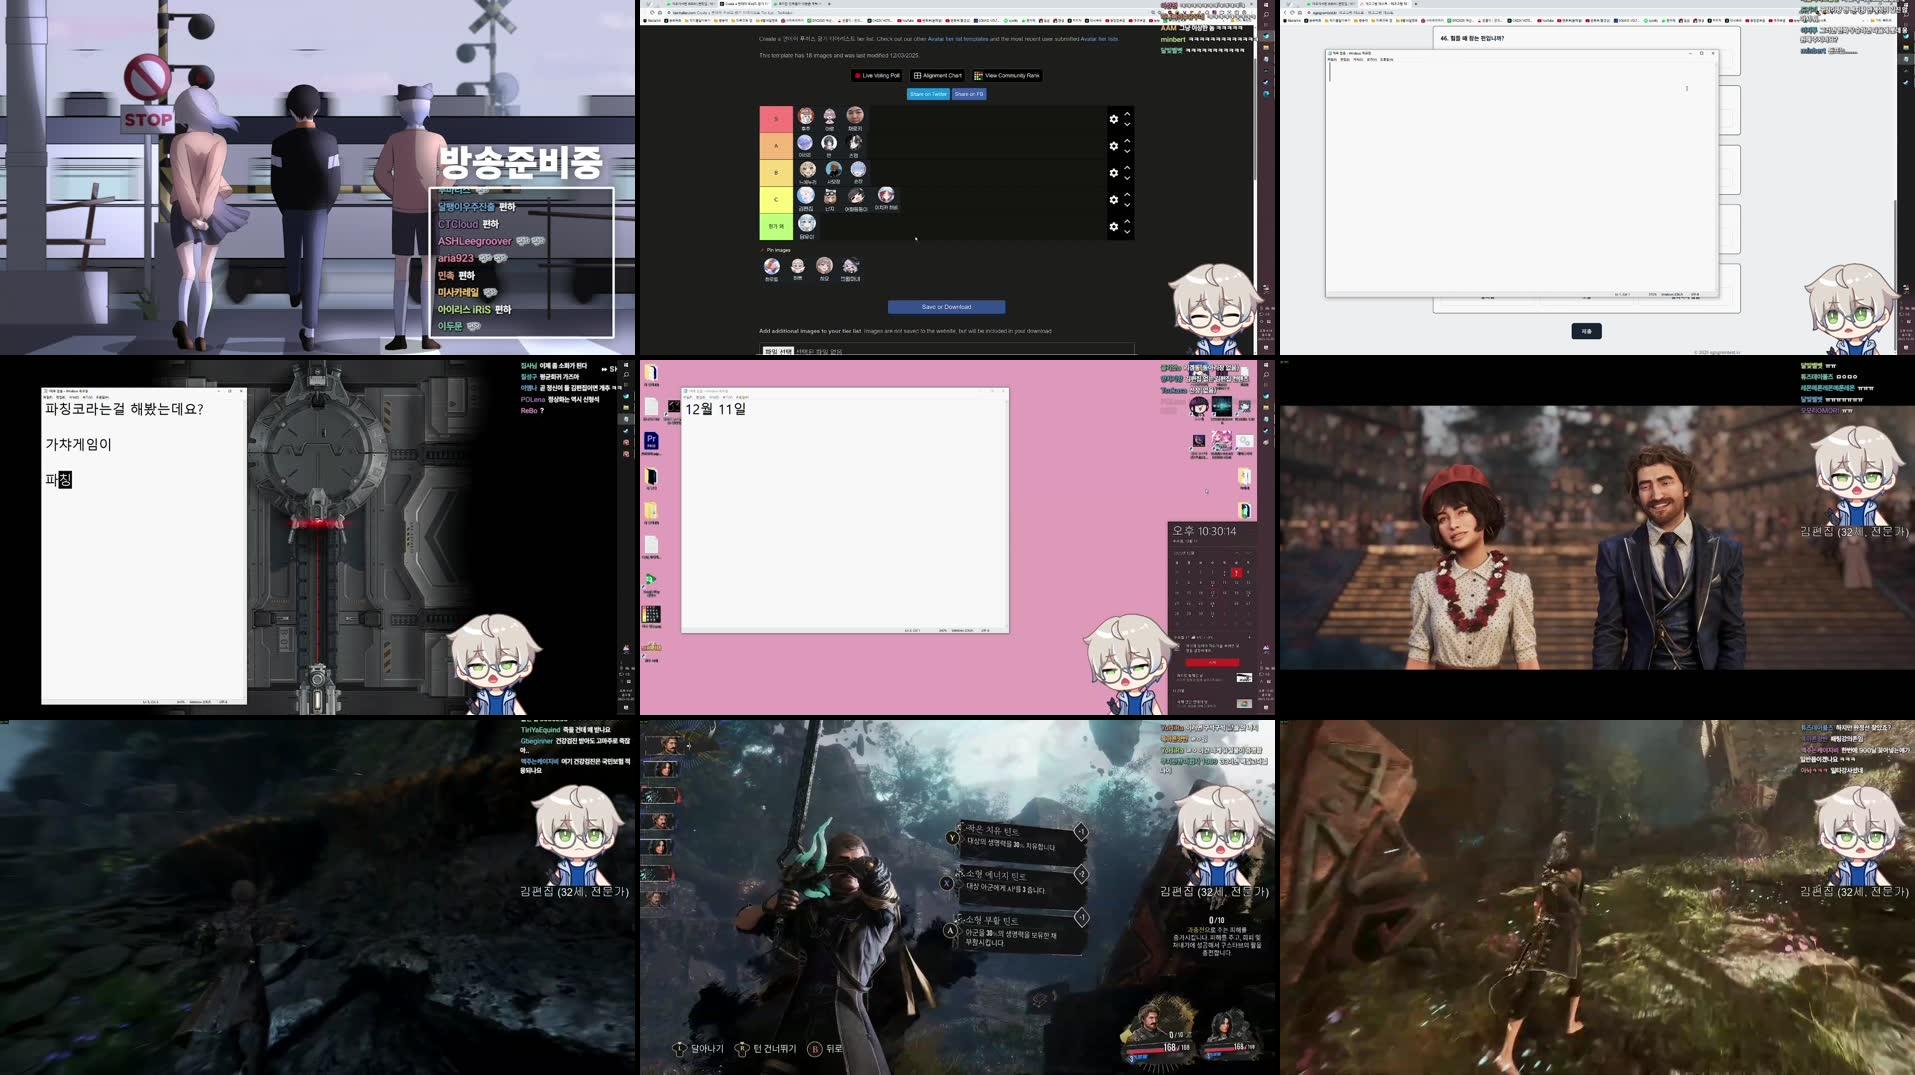Collapse the Pin Images section
The image size is (1915, 1075).
pos(762,250)
